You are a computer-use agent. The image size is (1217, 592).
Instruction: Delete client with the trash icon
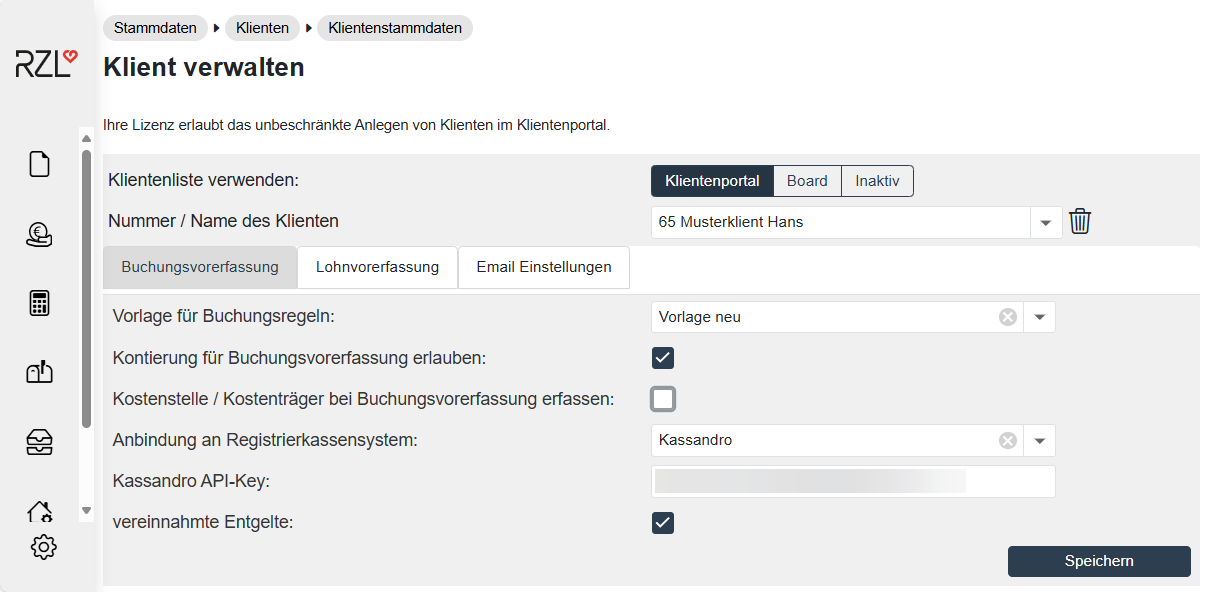[1079, 222]
